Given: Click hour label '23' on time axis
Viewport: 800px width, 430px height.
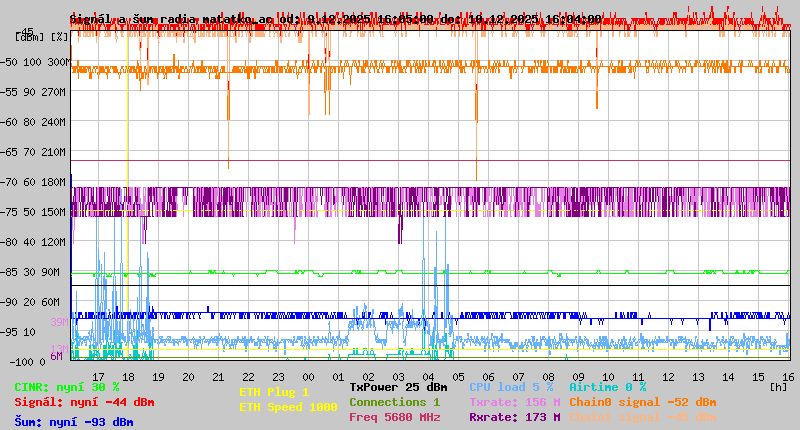Looking at the screenshot, I should [x=279, y=377].
